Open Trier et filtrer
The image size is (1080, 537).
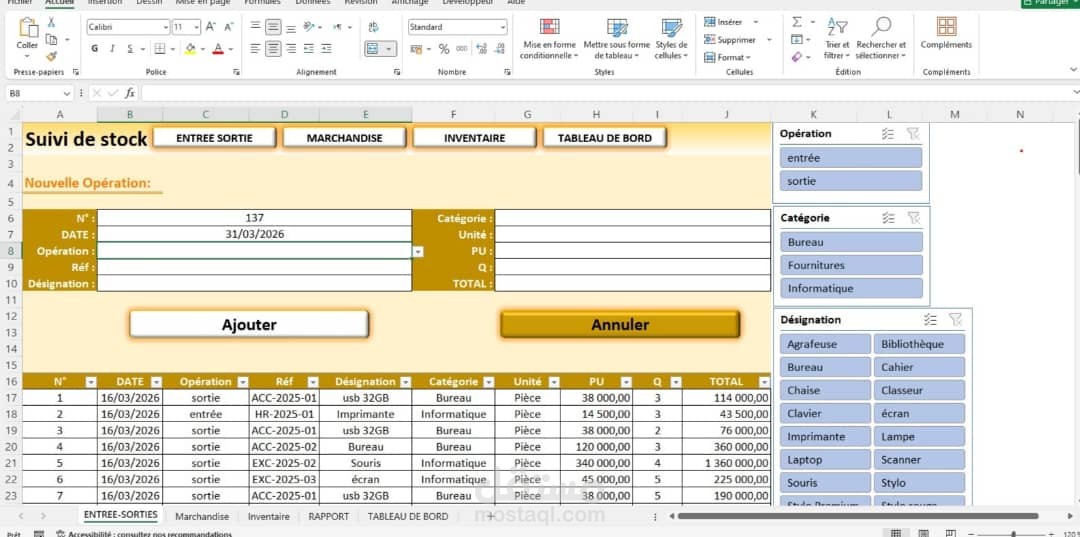click(837, 39)
